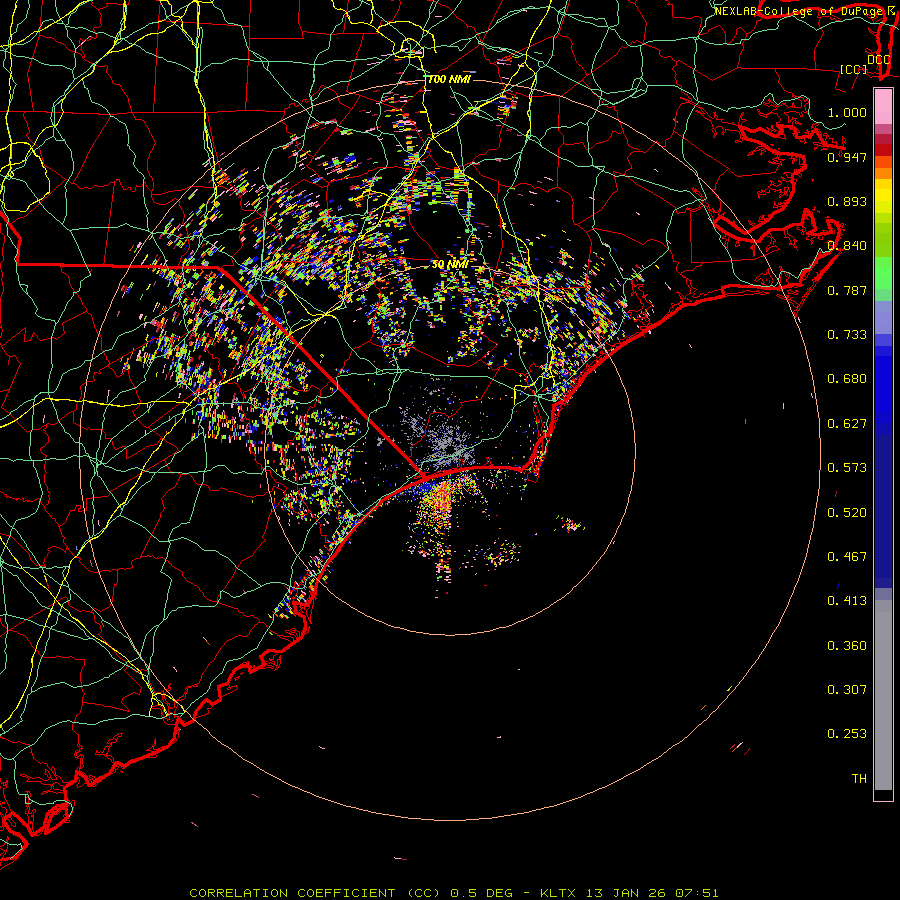Pick the bright green band of the color bar
This screenshot has height=900, width=900.
[883, 273]
